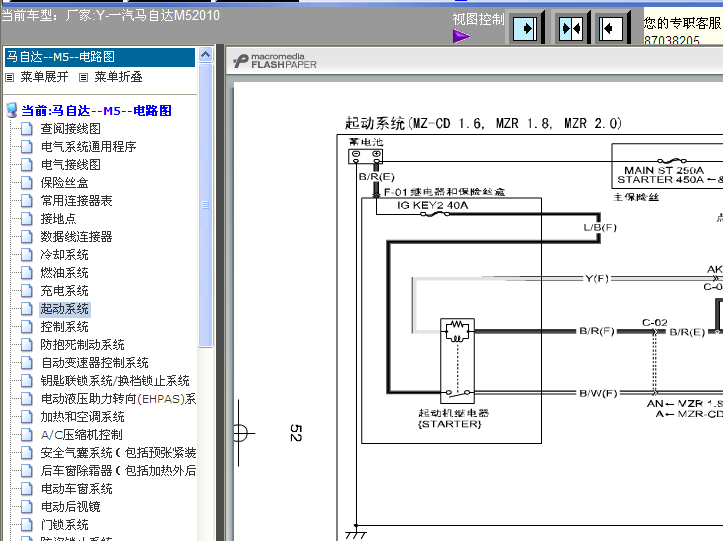Click the sidebar scrollbar up arrow
Viewport: 723px width, 541px height.
[x=206, y=55]
